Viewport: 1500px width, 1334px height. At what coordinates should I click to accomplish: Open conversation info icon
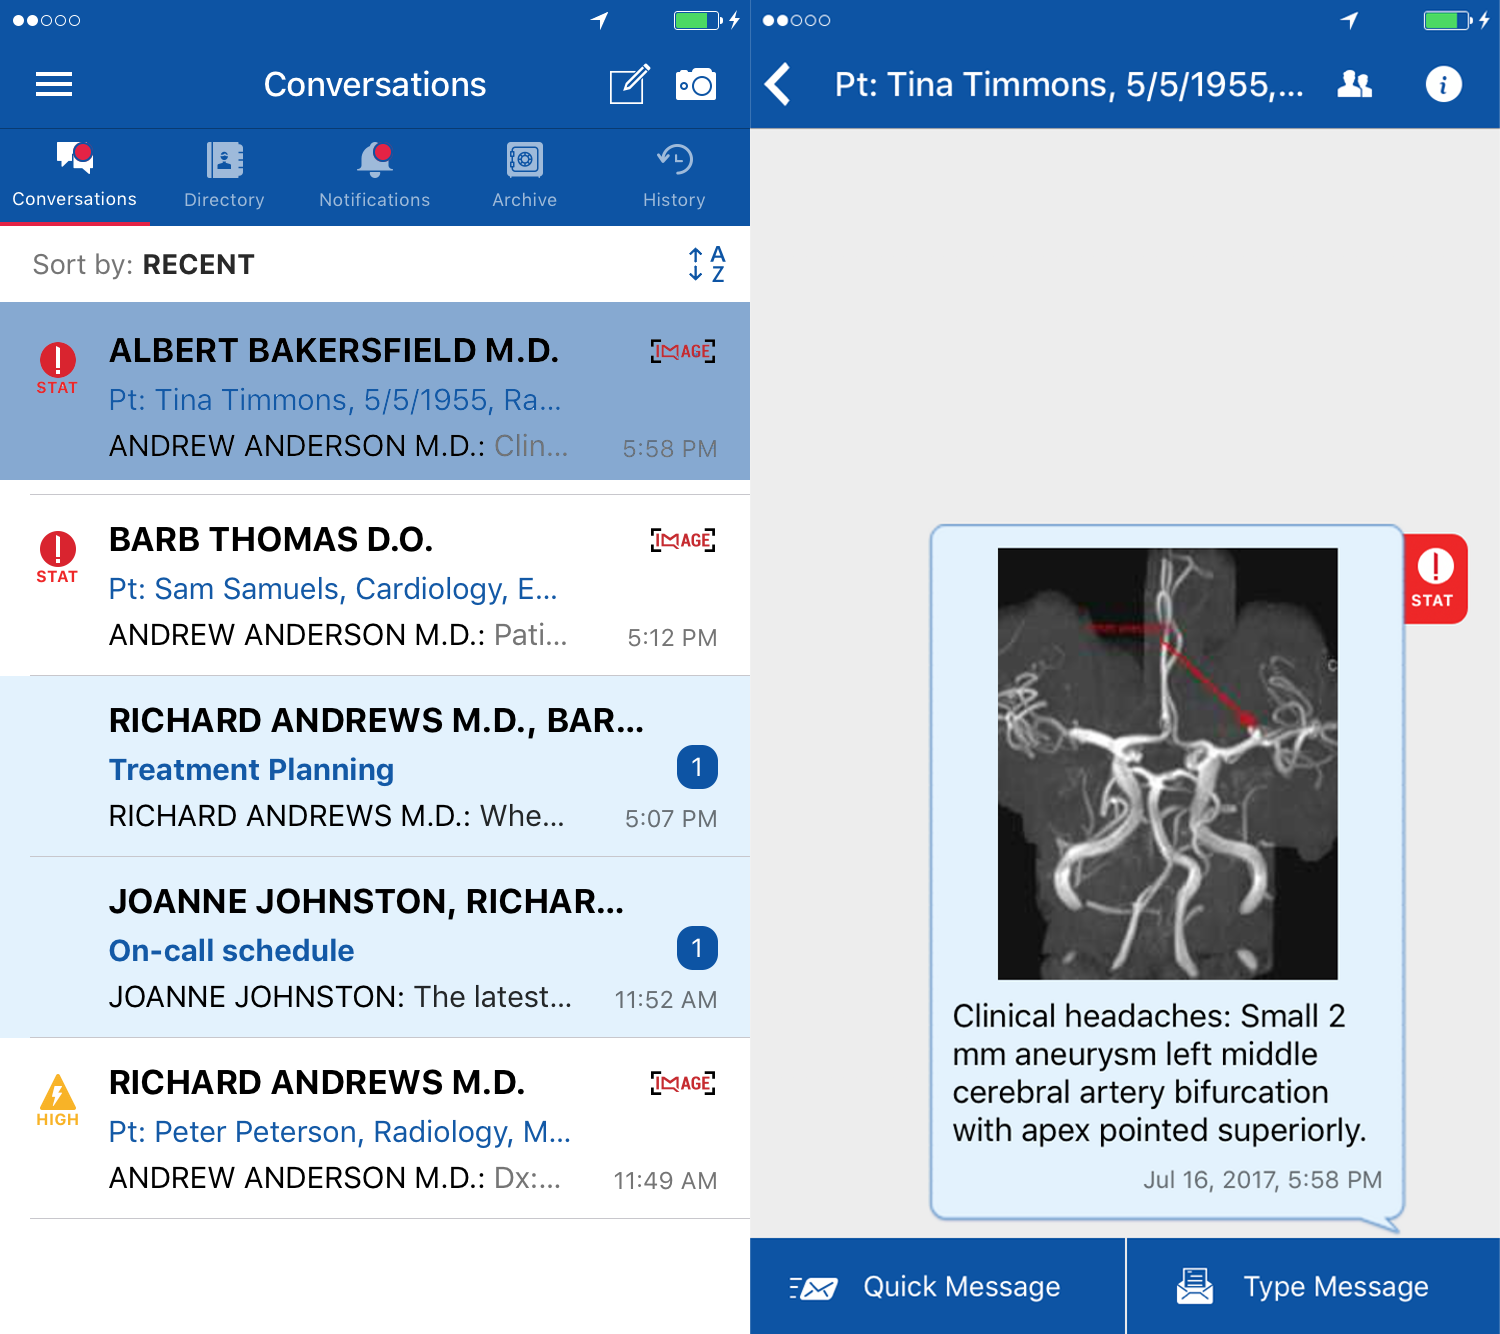[x=1443, y=84]
